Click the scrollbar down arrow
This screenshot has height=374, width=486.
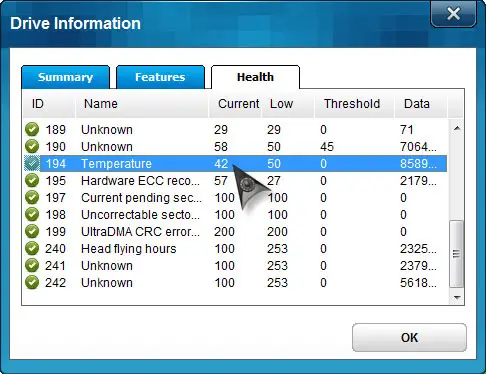[457, 297]
